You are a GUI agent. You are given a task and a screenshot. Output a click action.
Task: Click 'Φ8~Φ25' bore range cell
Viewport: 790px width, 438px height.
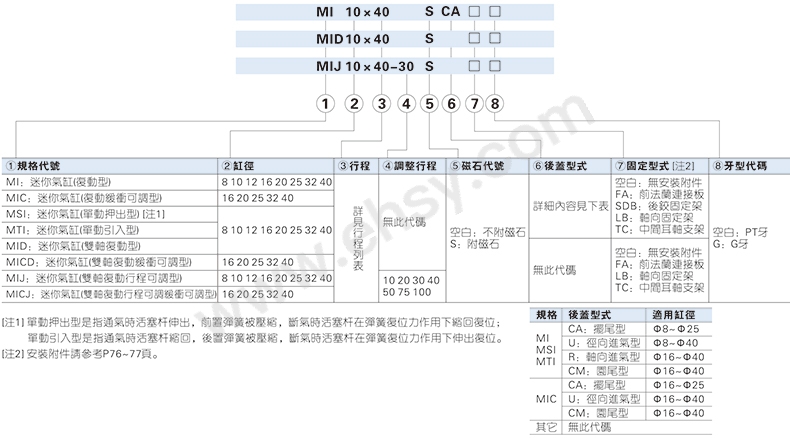coord(676,329)
